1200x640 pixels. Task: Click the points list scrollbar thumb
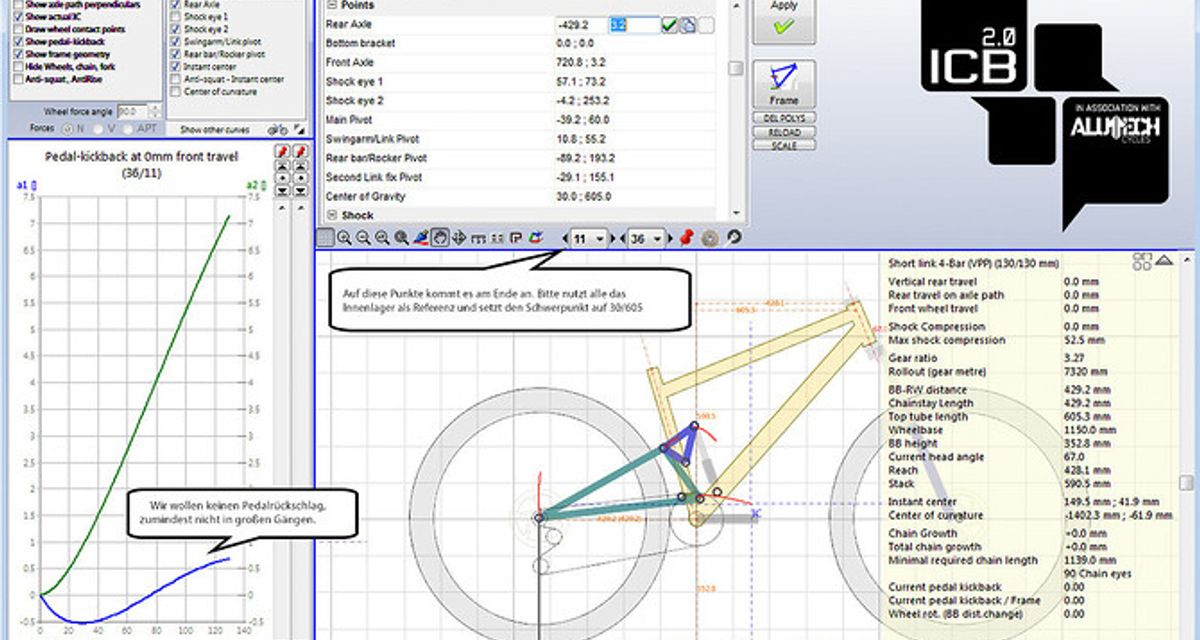coord(736,68)
